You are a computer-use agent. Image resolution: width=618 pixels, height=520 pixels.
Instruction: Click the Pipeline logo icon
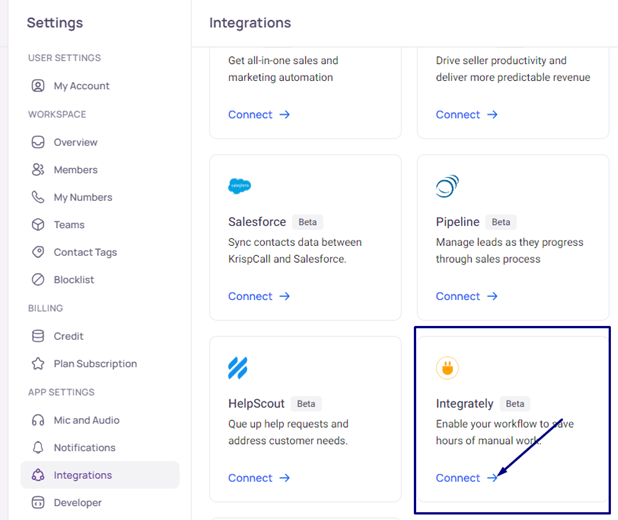447,186
